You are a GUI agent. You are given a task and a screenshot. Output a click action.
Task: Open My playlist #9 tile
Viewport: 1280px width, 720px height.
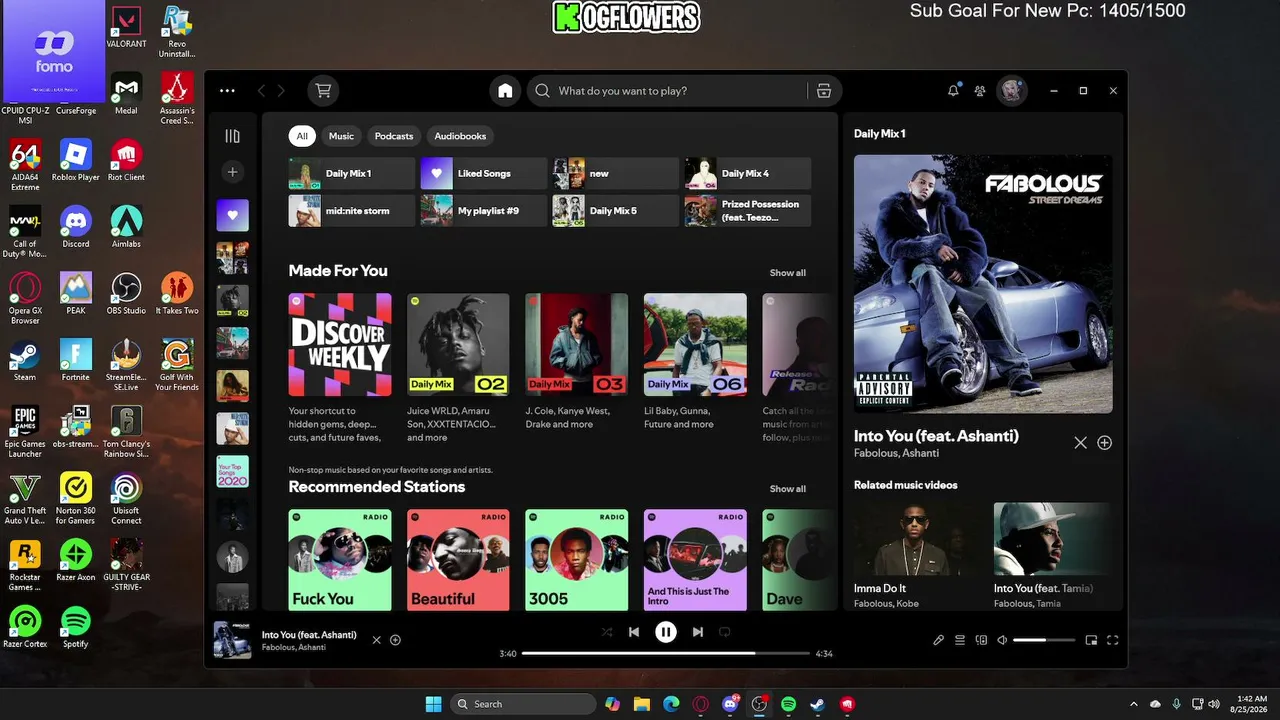[484, 211]
